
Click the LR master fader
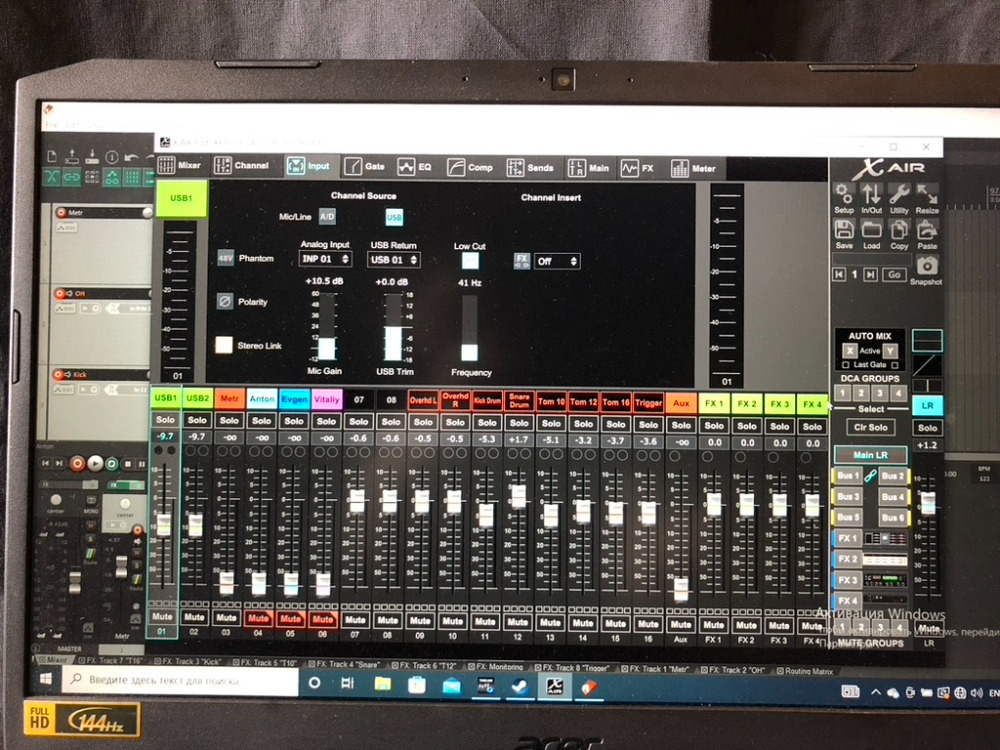coord(929,503)
